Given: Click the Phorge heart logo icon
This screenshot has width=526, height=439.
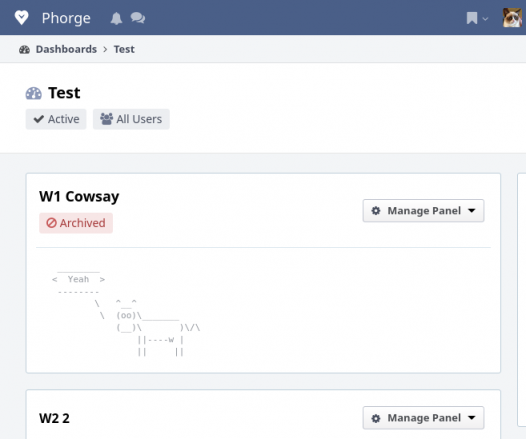Looking at the screenshot, I should [x=21, y=17].
